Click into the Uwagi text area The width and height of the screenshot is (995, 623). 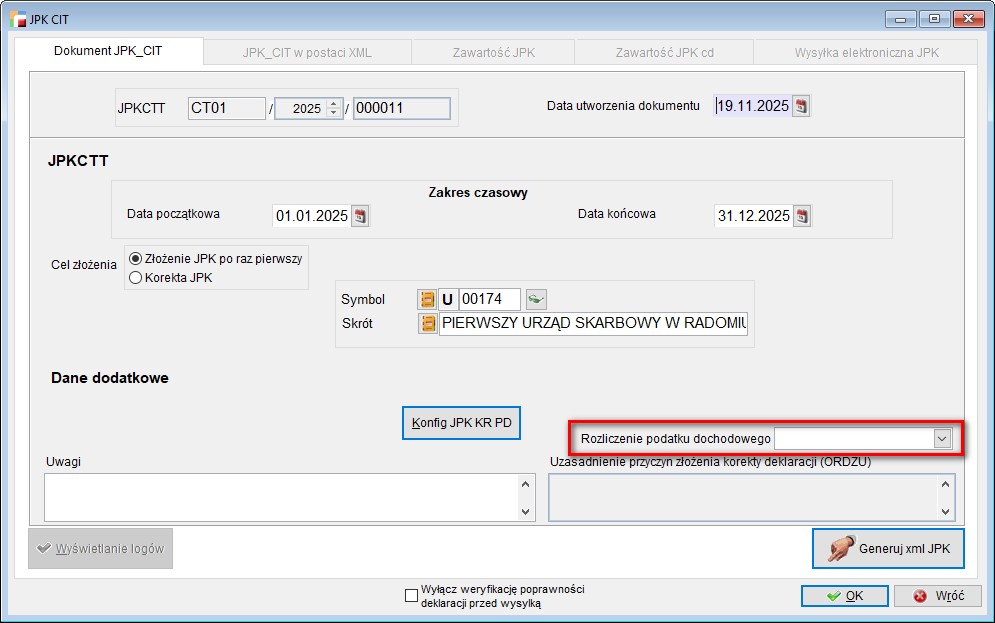point(278,497)
